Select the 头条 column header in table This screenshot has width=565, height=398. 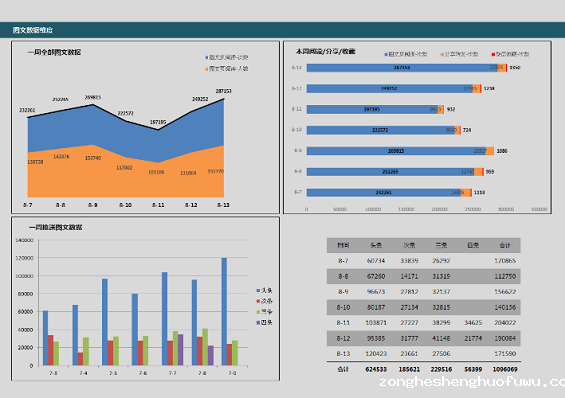point(376,246)
